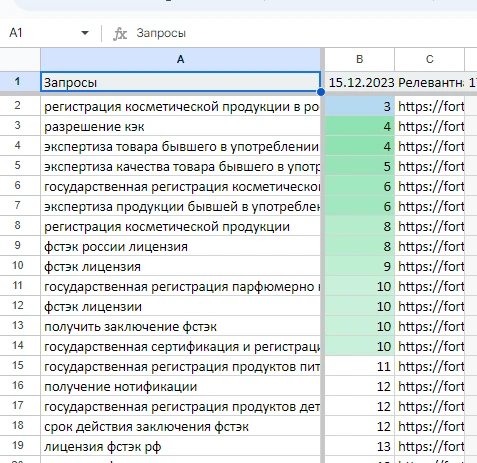Select column B header
477x463 pixels.
pyautogui.click(x=360, y=59)
